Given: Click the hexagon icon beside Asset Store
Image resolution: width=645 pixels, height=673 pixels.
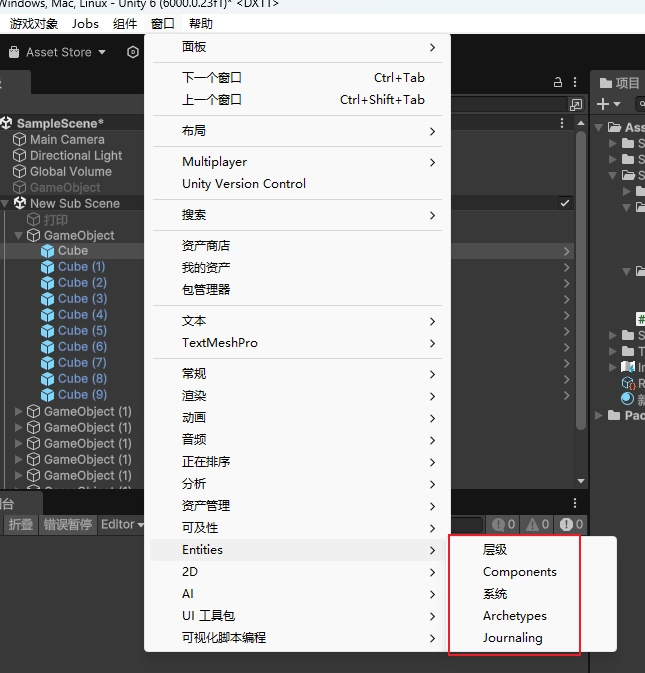Looking at the screenshot, I should pos(133,52).
